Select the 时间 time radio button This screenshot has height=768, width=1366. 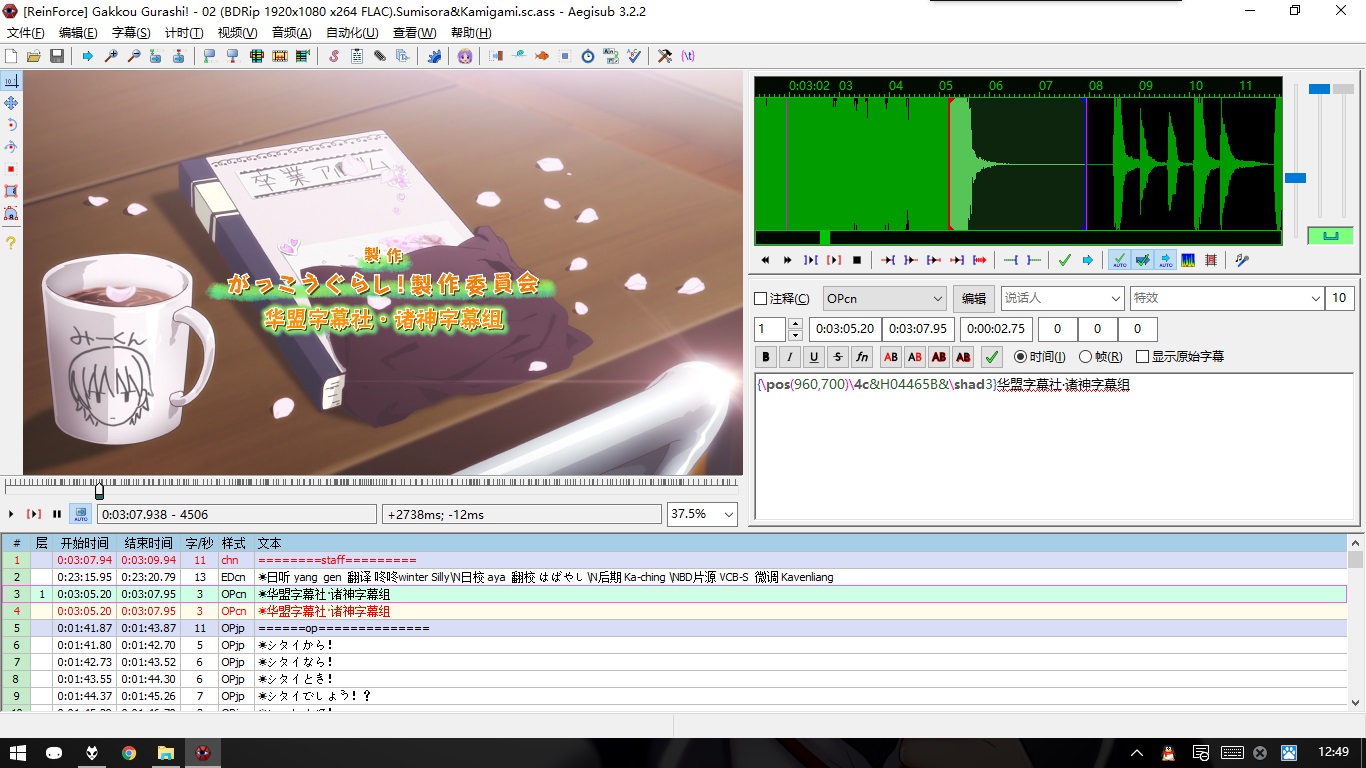tap(1020, 356)
